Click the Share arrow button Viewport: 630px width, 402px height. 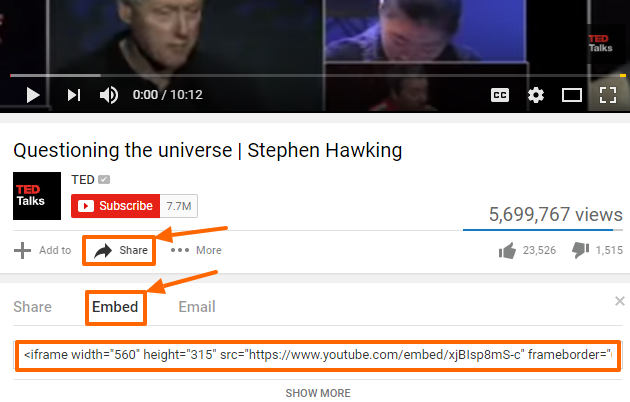119,251
